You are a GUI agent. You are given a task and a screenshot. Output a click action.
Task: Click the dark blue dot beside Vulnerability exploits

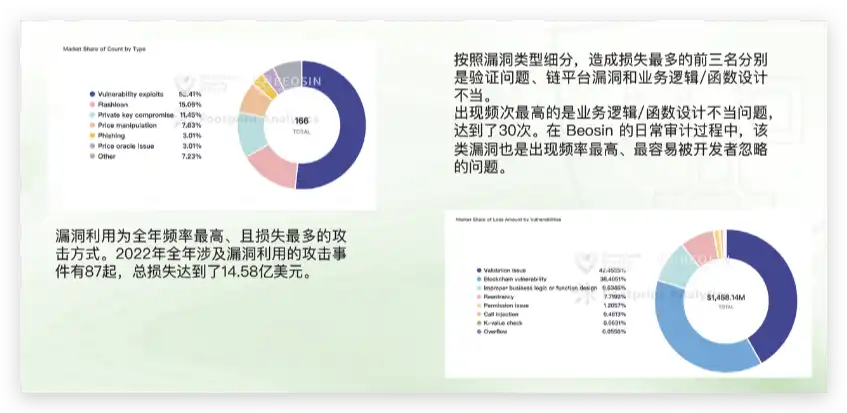93,94
